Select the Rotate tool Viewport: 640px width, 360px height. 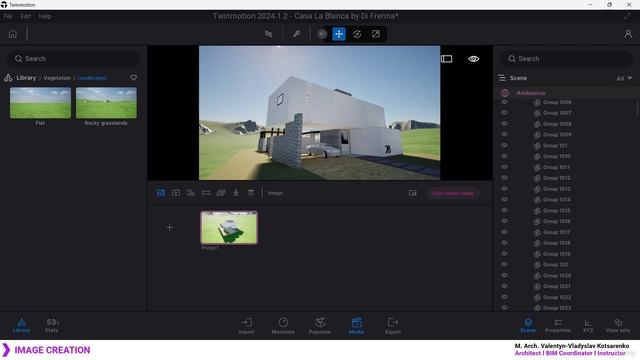pyautogui.click(x=357, y=34)
